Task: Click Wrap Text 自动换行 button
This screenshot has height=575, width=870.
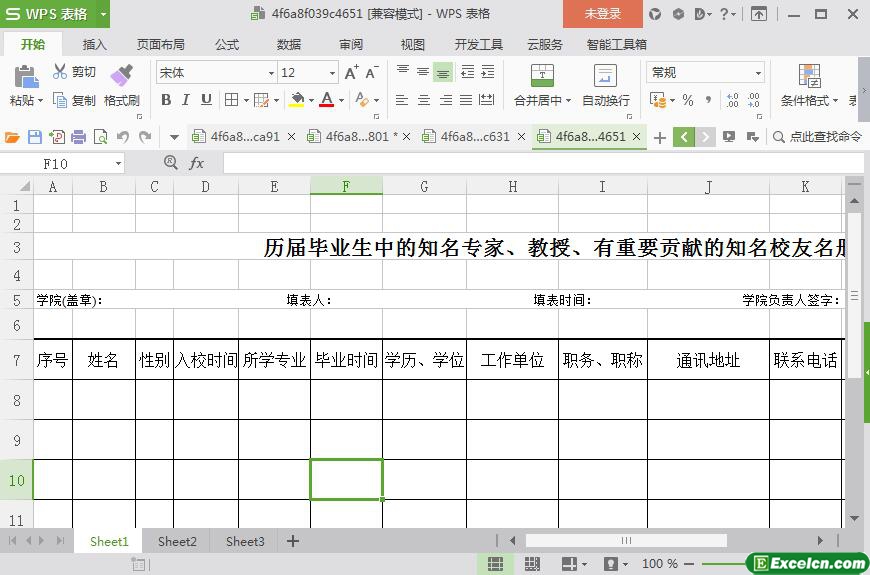Action: 605,85
